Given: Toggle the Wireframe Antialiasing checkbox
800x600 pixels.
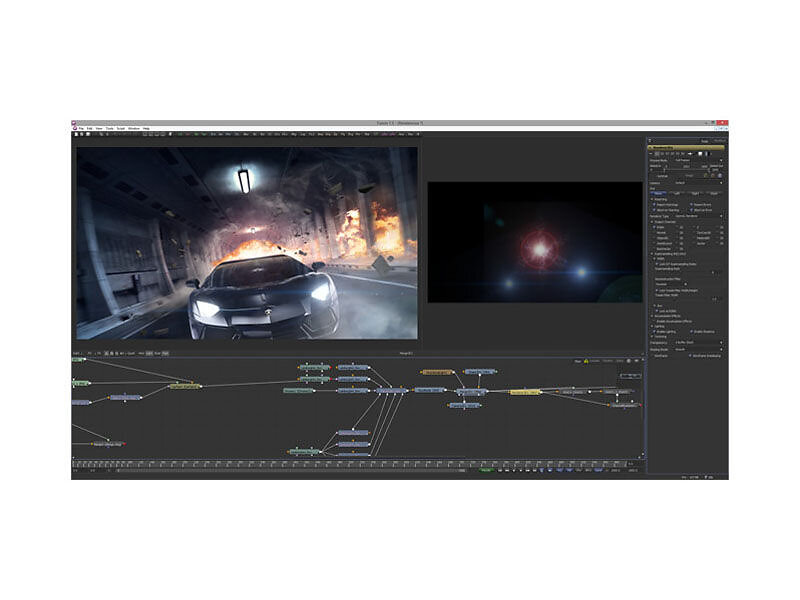Looking at the screenshot, I should [690, 356].
